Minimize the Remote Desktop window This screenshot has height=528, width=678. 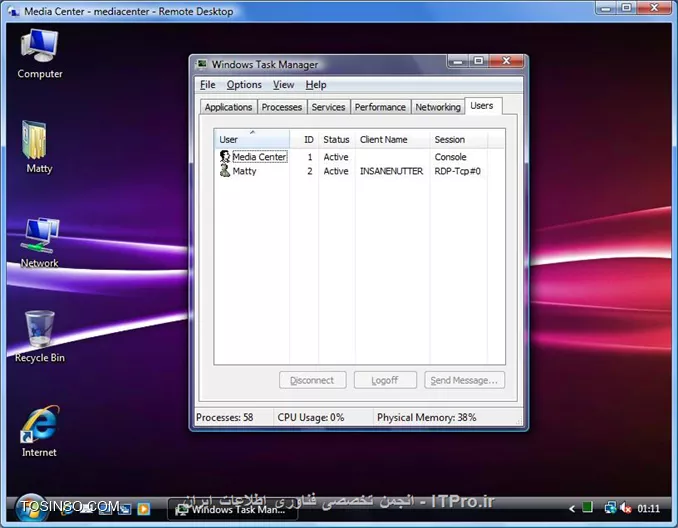click(605, 8)
